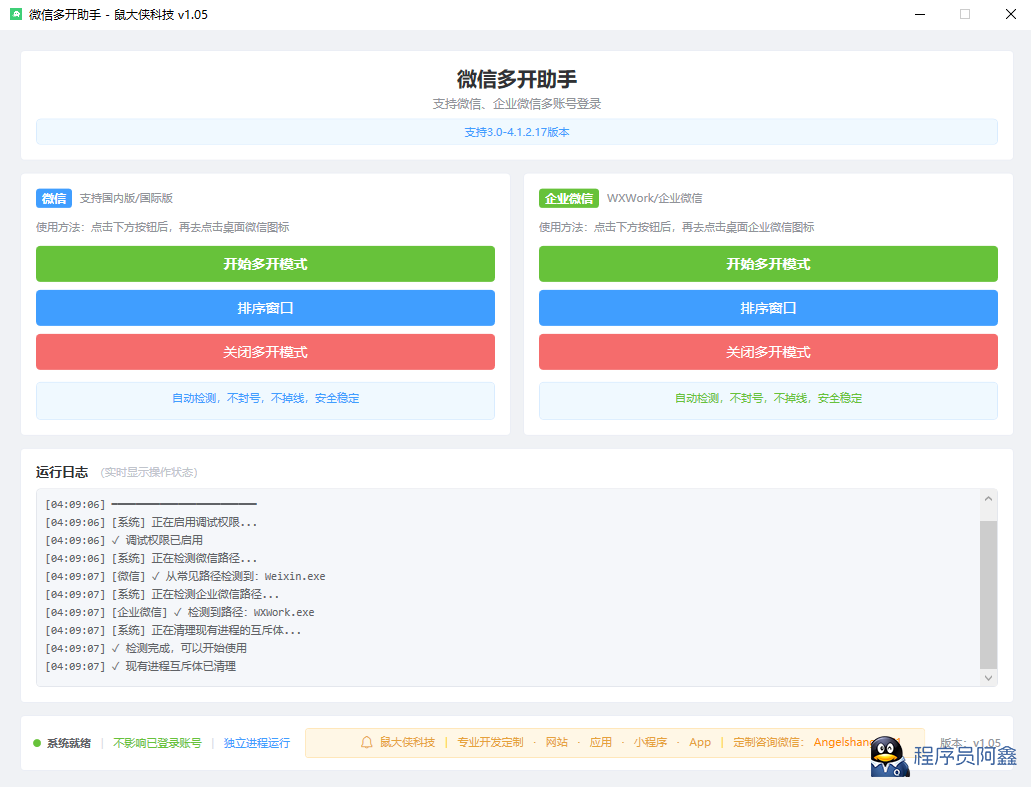Start multi-open mode for WeChat
This screenshot has width=1031, height=787.
(x=265, y=264)
